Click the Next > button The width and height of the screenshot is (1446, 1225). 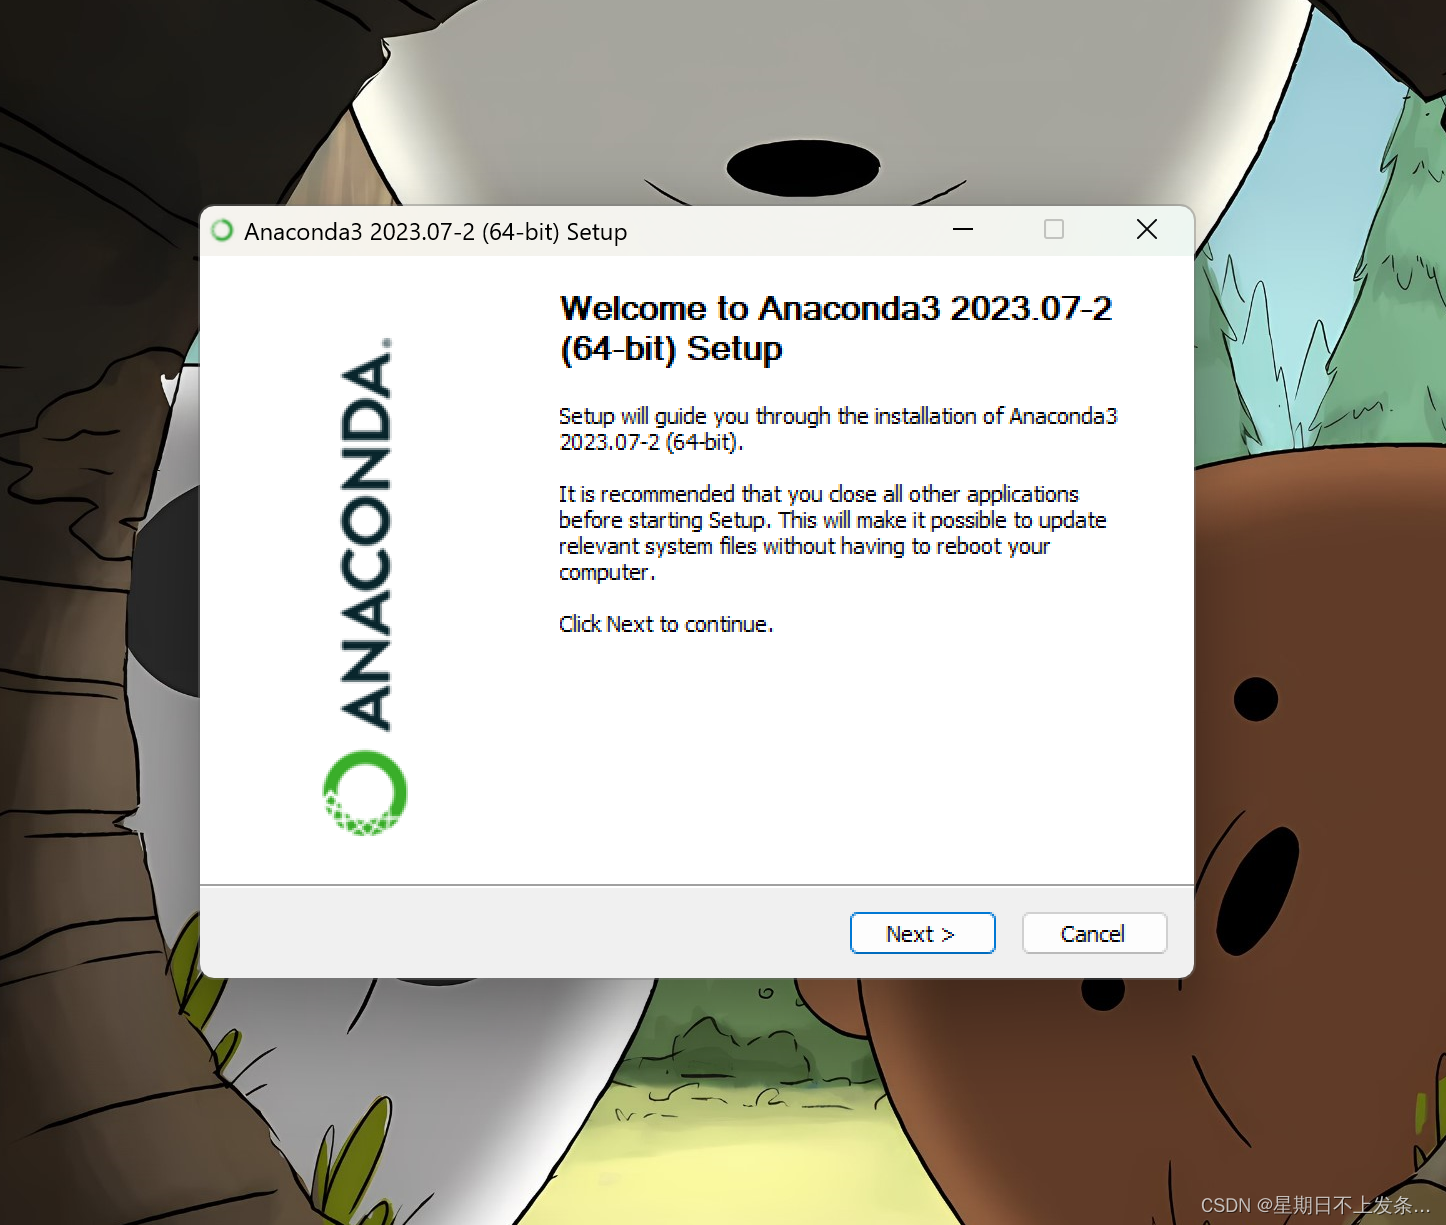(922, 933)
